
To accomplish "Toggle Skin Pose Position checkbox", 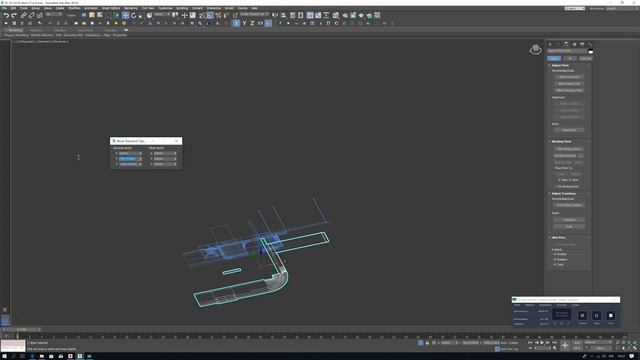I will pos(555,254).
